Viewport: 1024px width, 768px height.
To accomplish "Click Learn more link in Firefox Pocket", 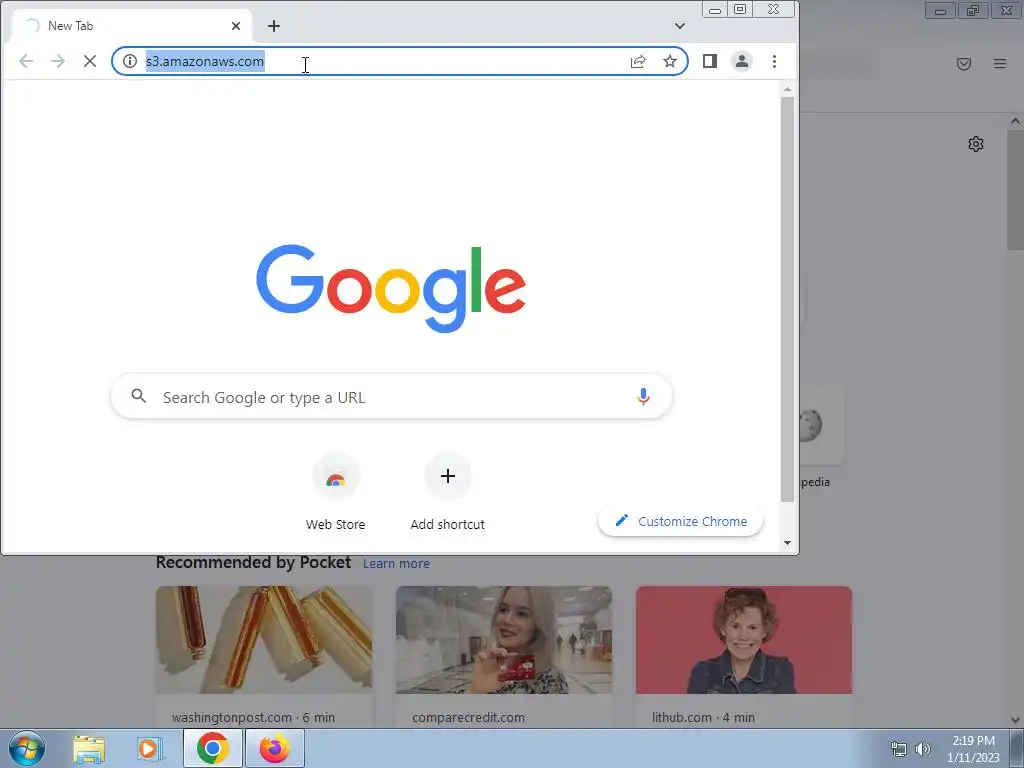I will [396, 564].
